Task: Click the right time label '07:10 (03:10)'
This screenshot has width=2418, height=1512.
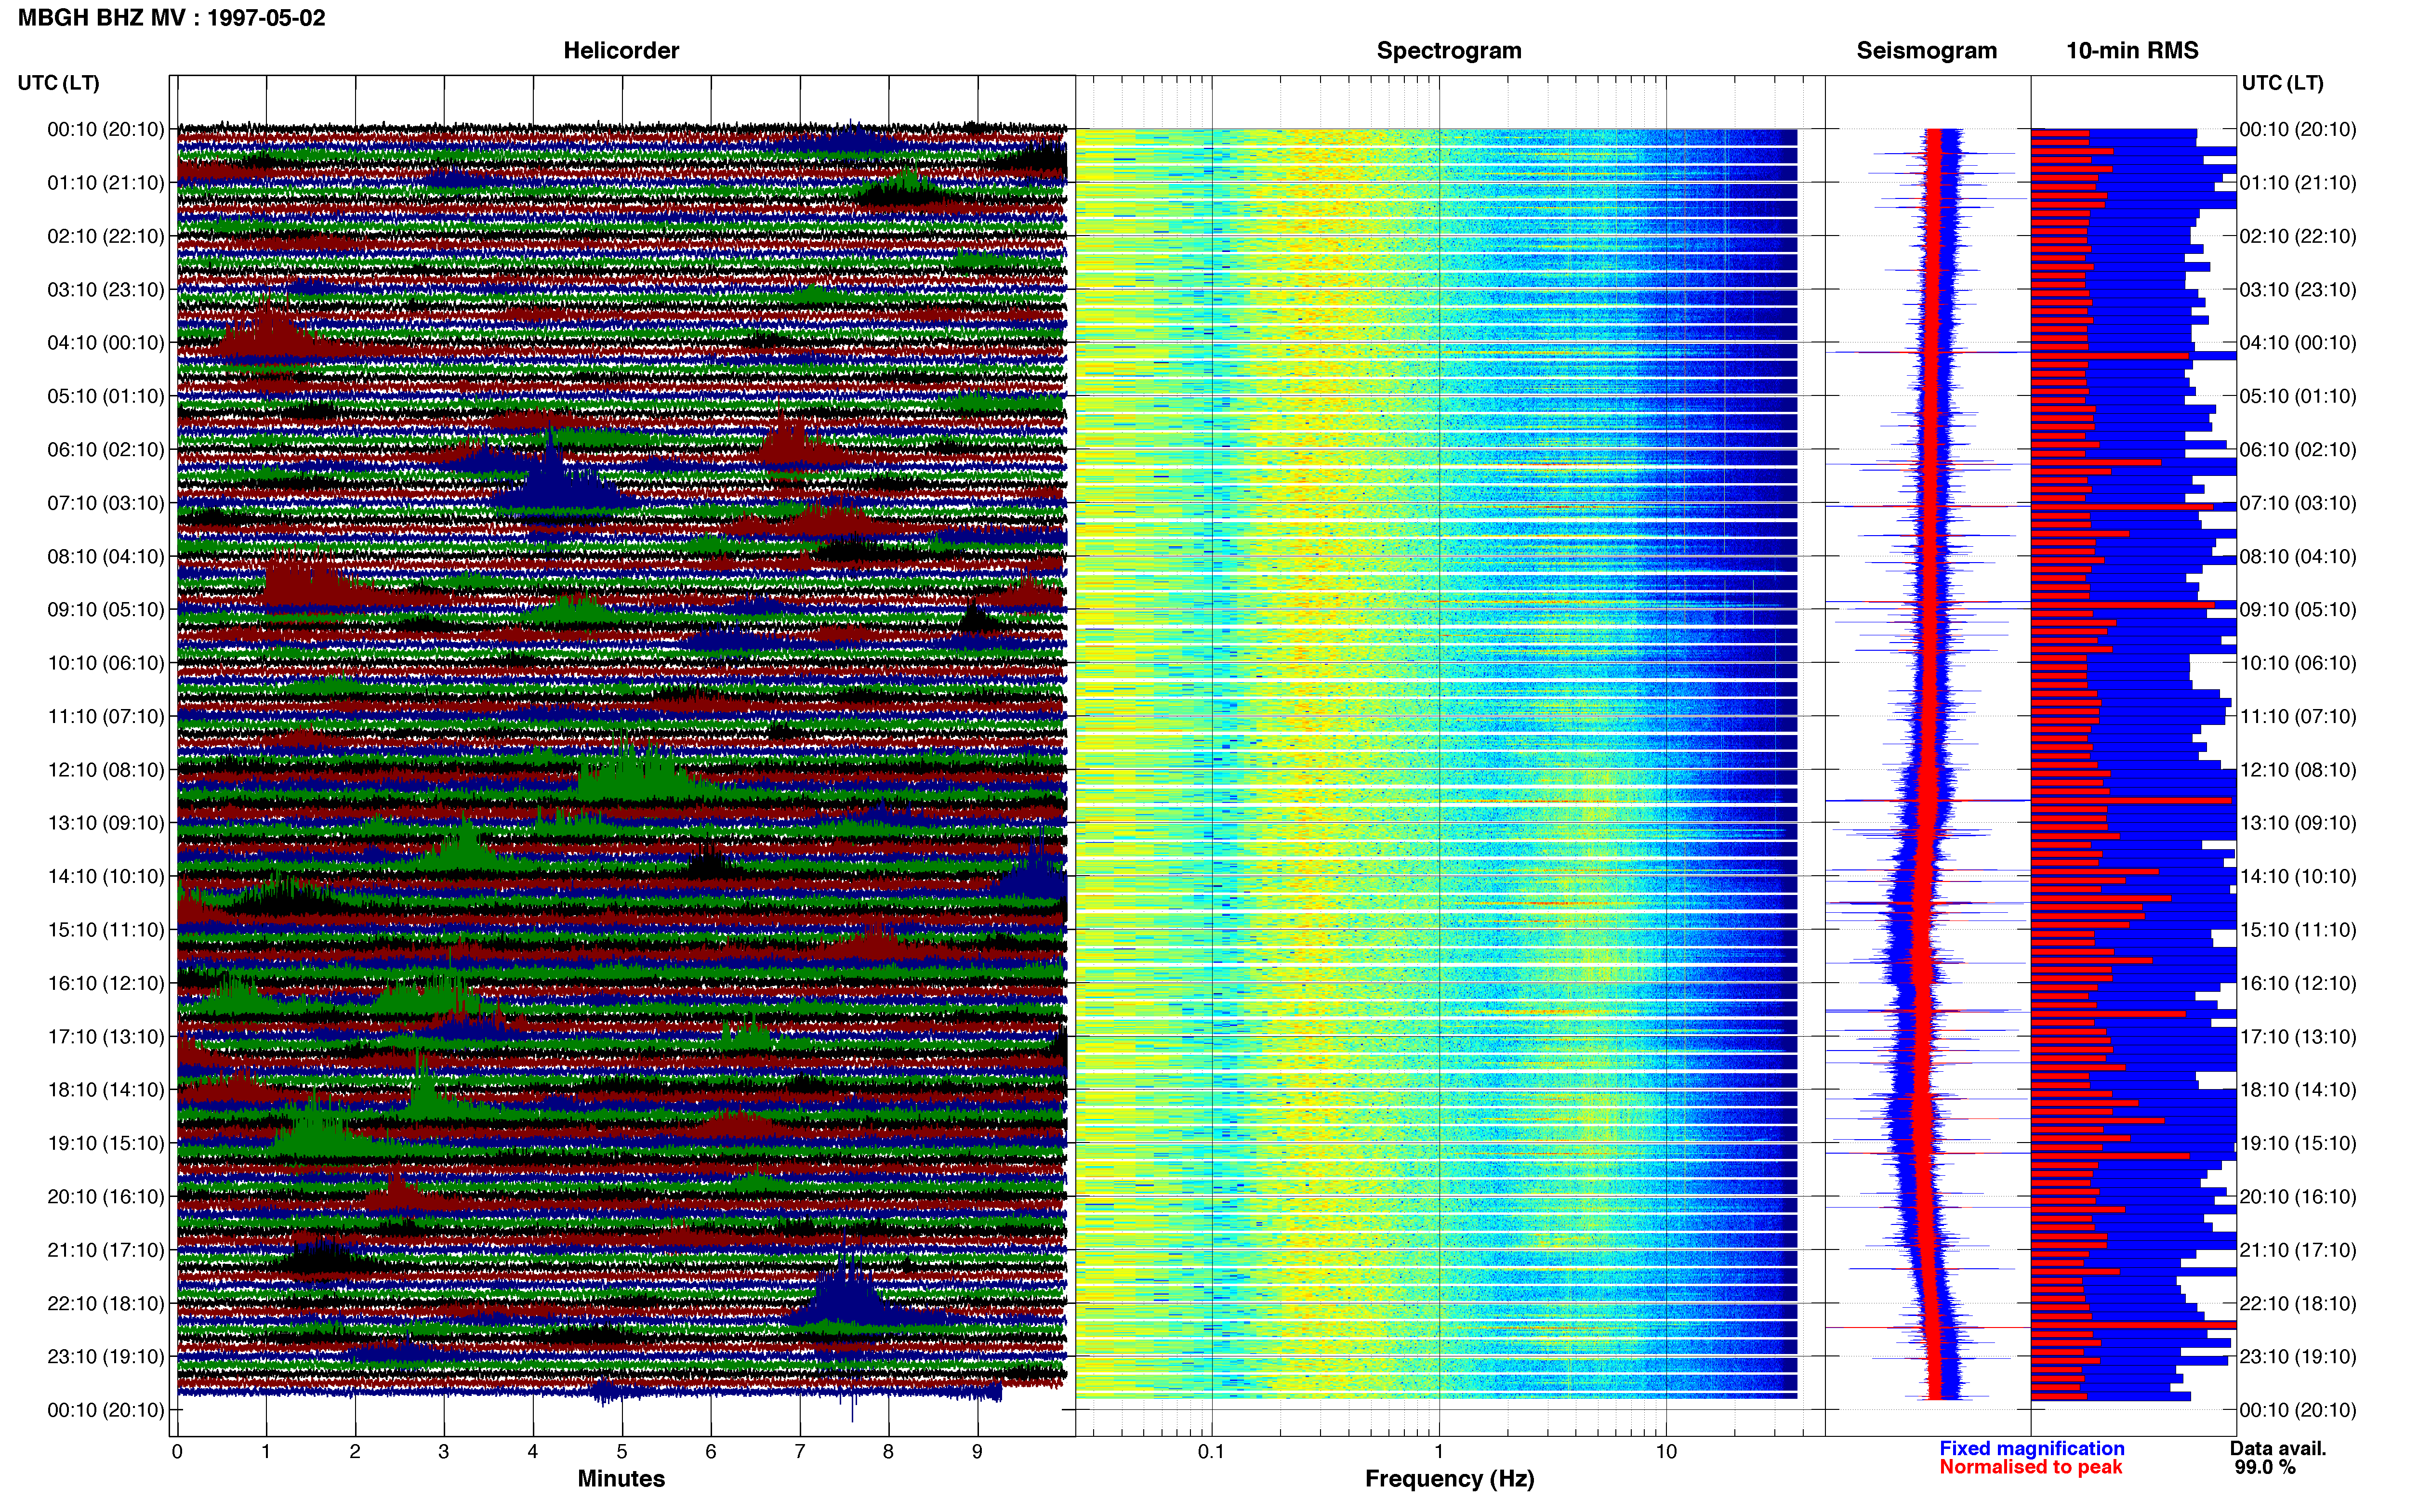Action: coord(2298,503)
